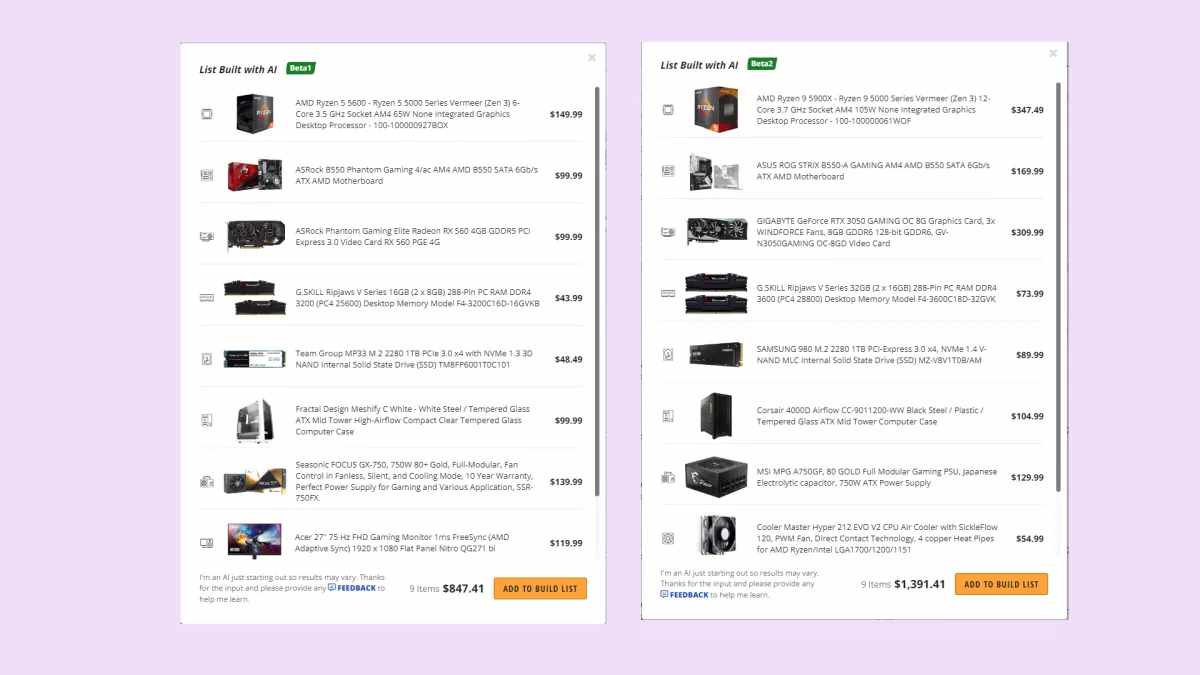Screen dimensions: 1200x675
Task: Open G.SKILL Ripjaws V 32GB description
Action: pos(878,293)
